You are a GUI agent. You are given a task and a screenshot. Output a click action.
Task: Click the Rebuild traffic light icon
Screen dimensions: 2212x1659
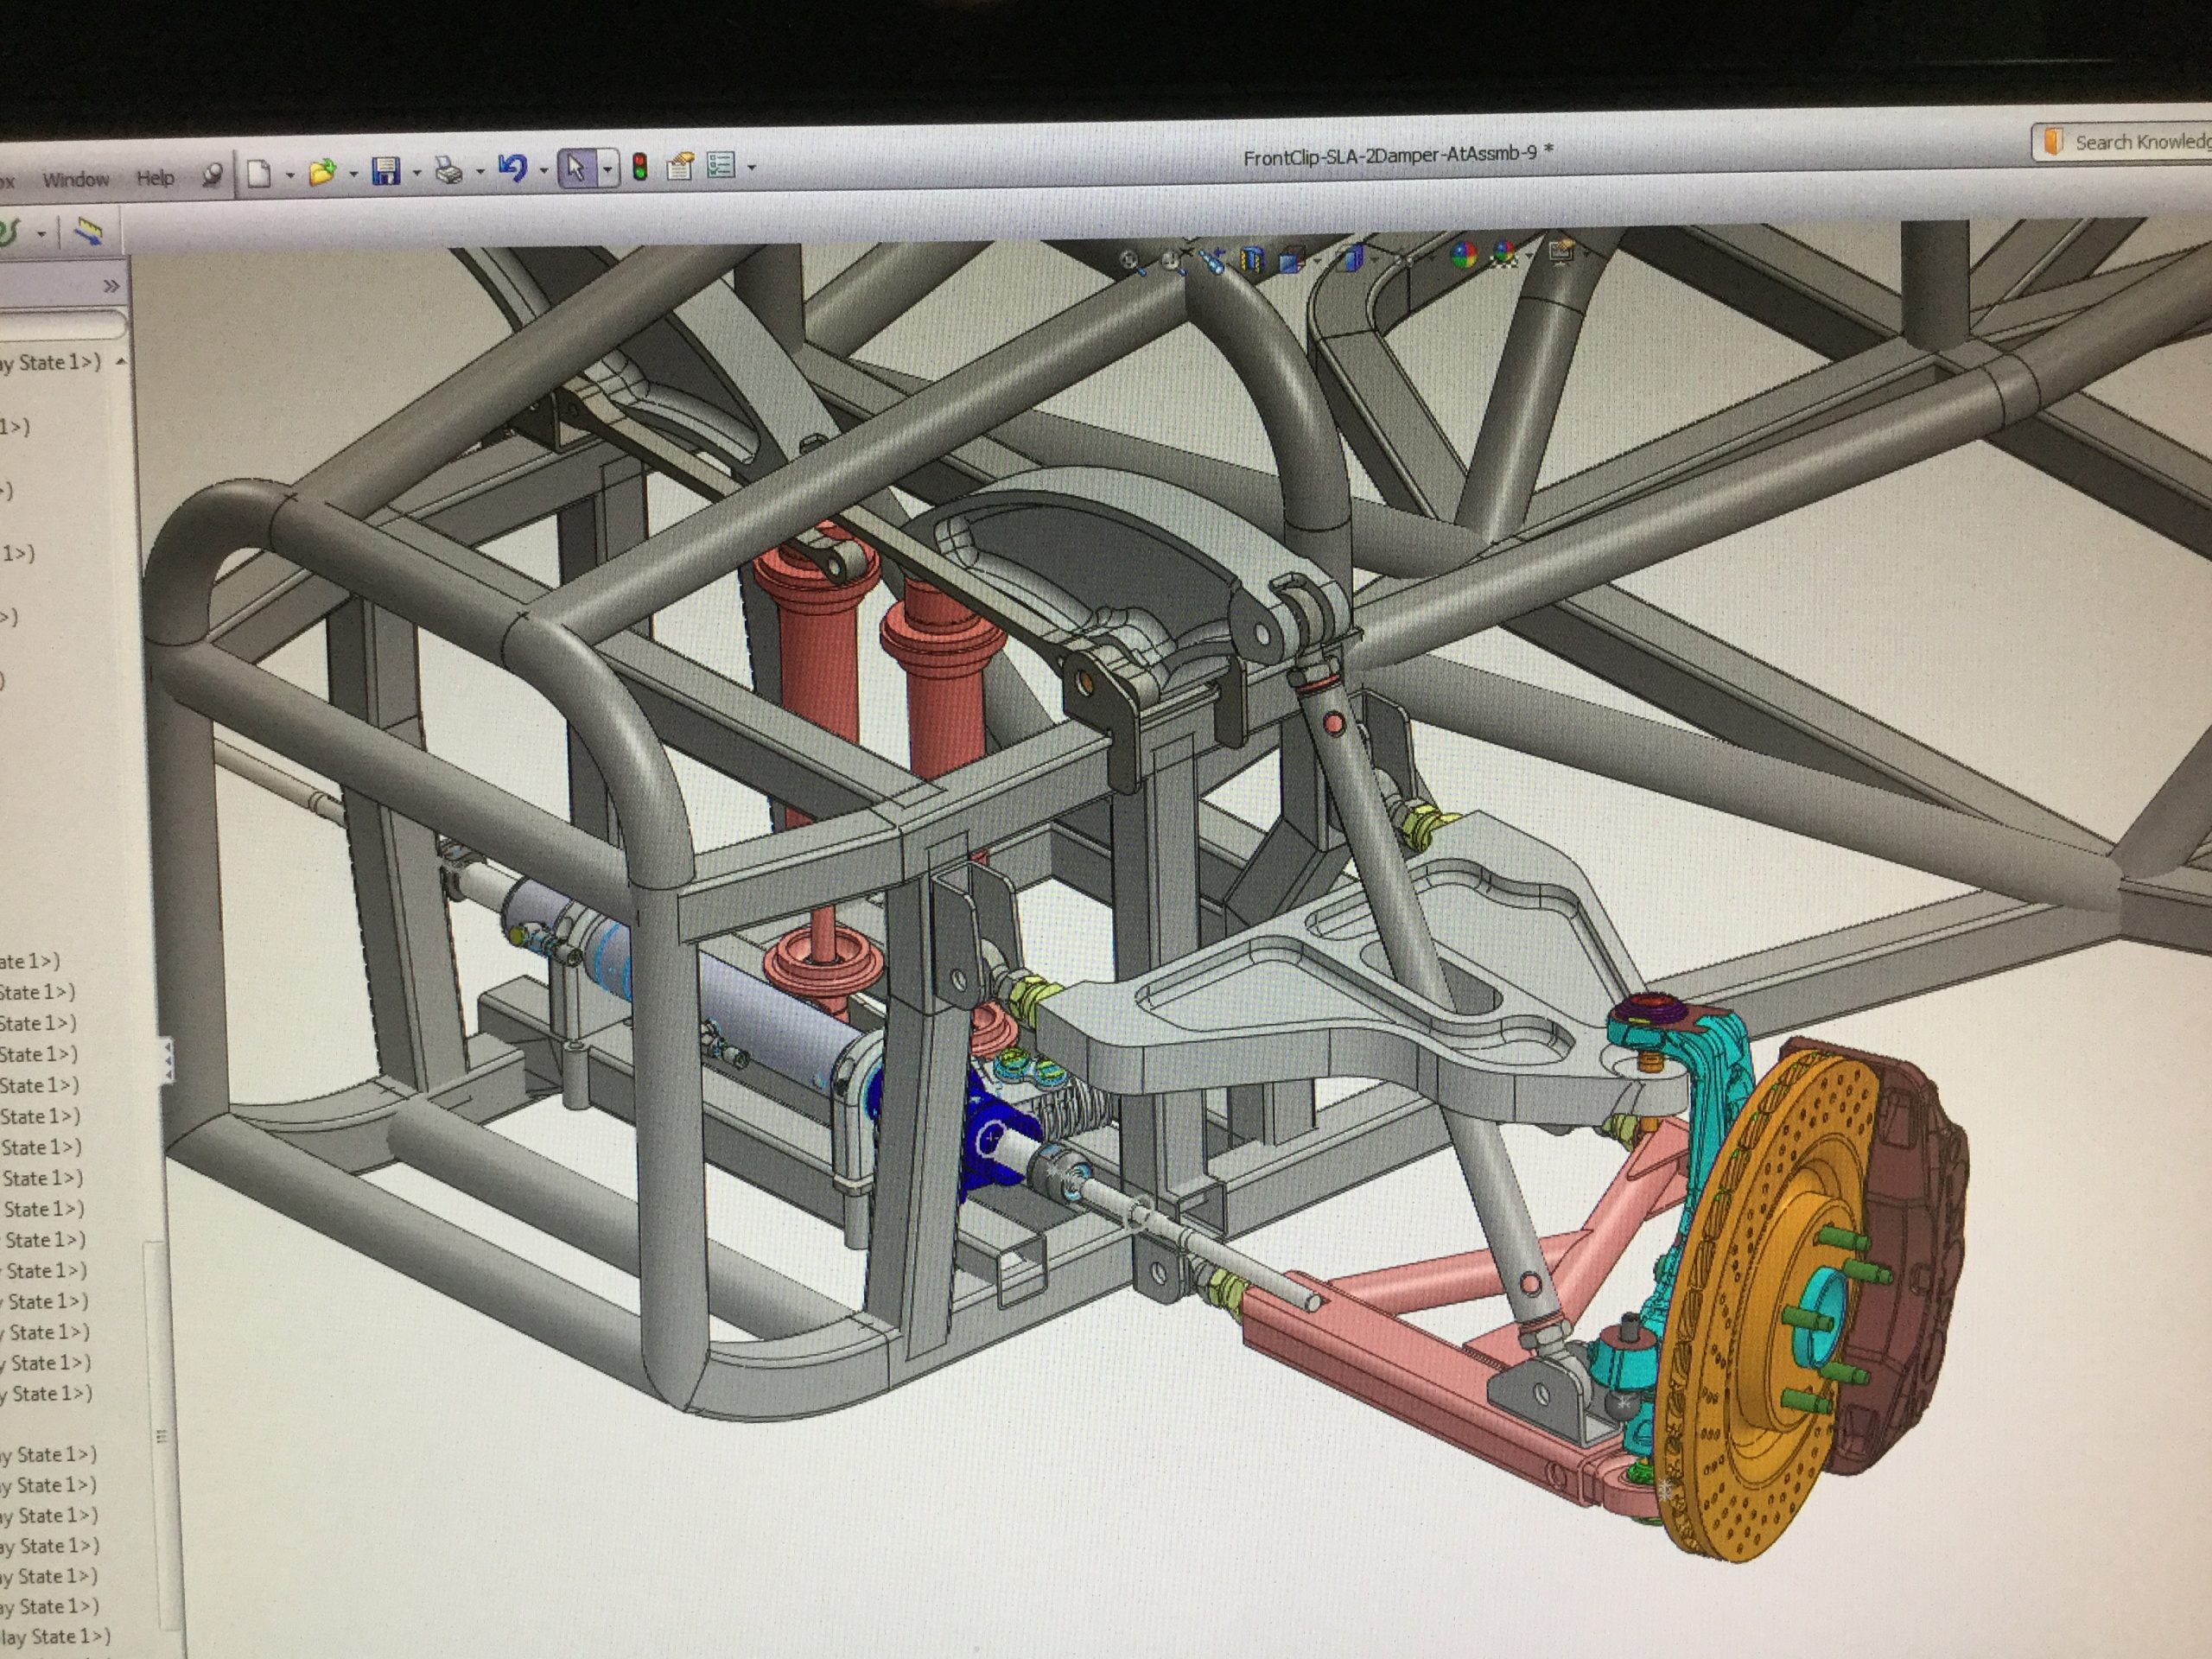[640, 167]
